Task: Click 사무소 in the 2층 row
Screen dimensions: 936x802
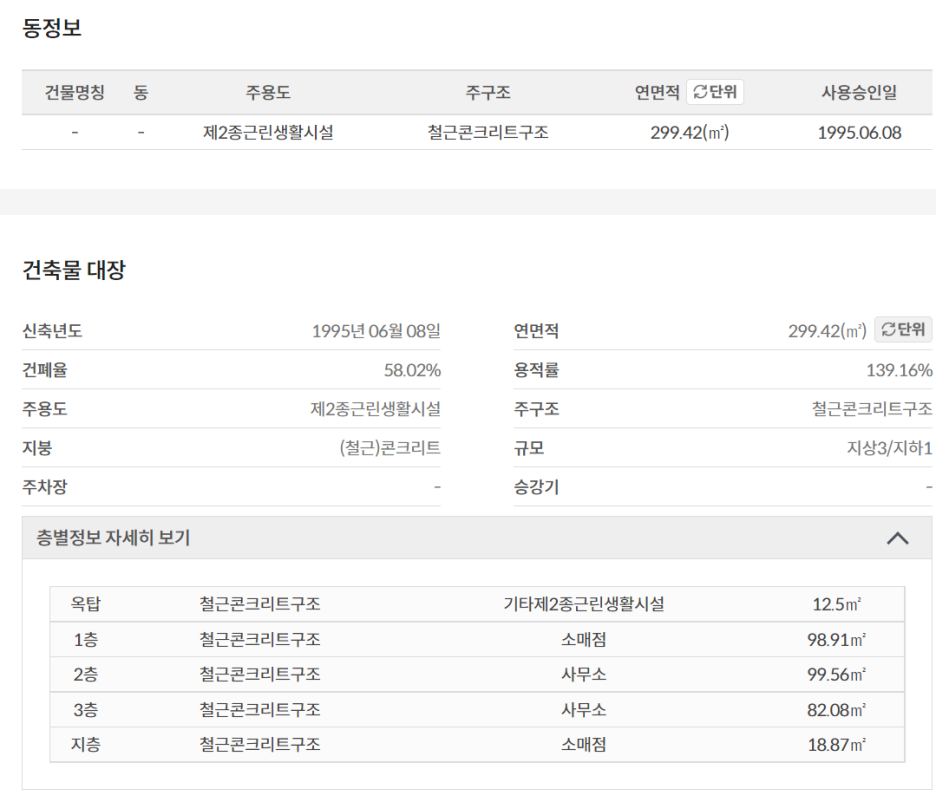Action: point(584,674)
